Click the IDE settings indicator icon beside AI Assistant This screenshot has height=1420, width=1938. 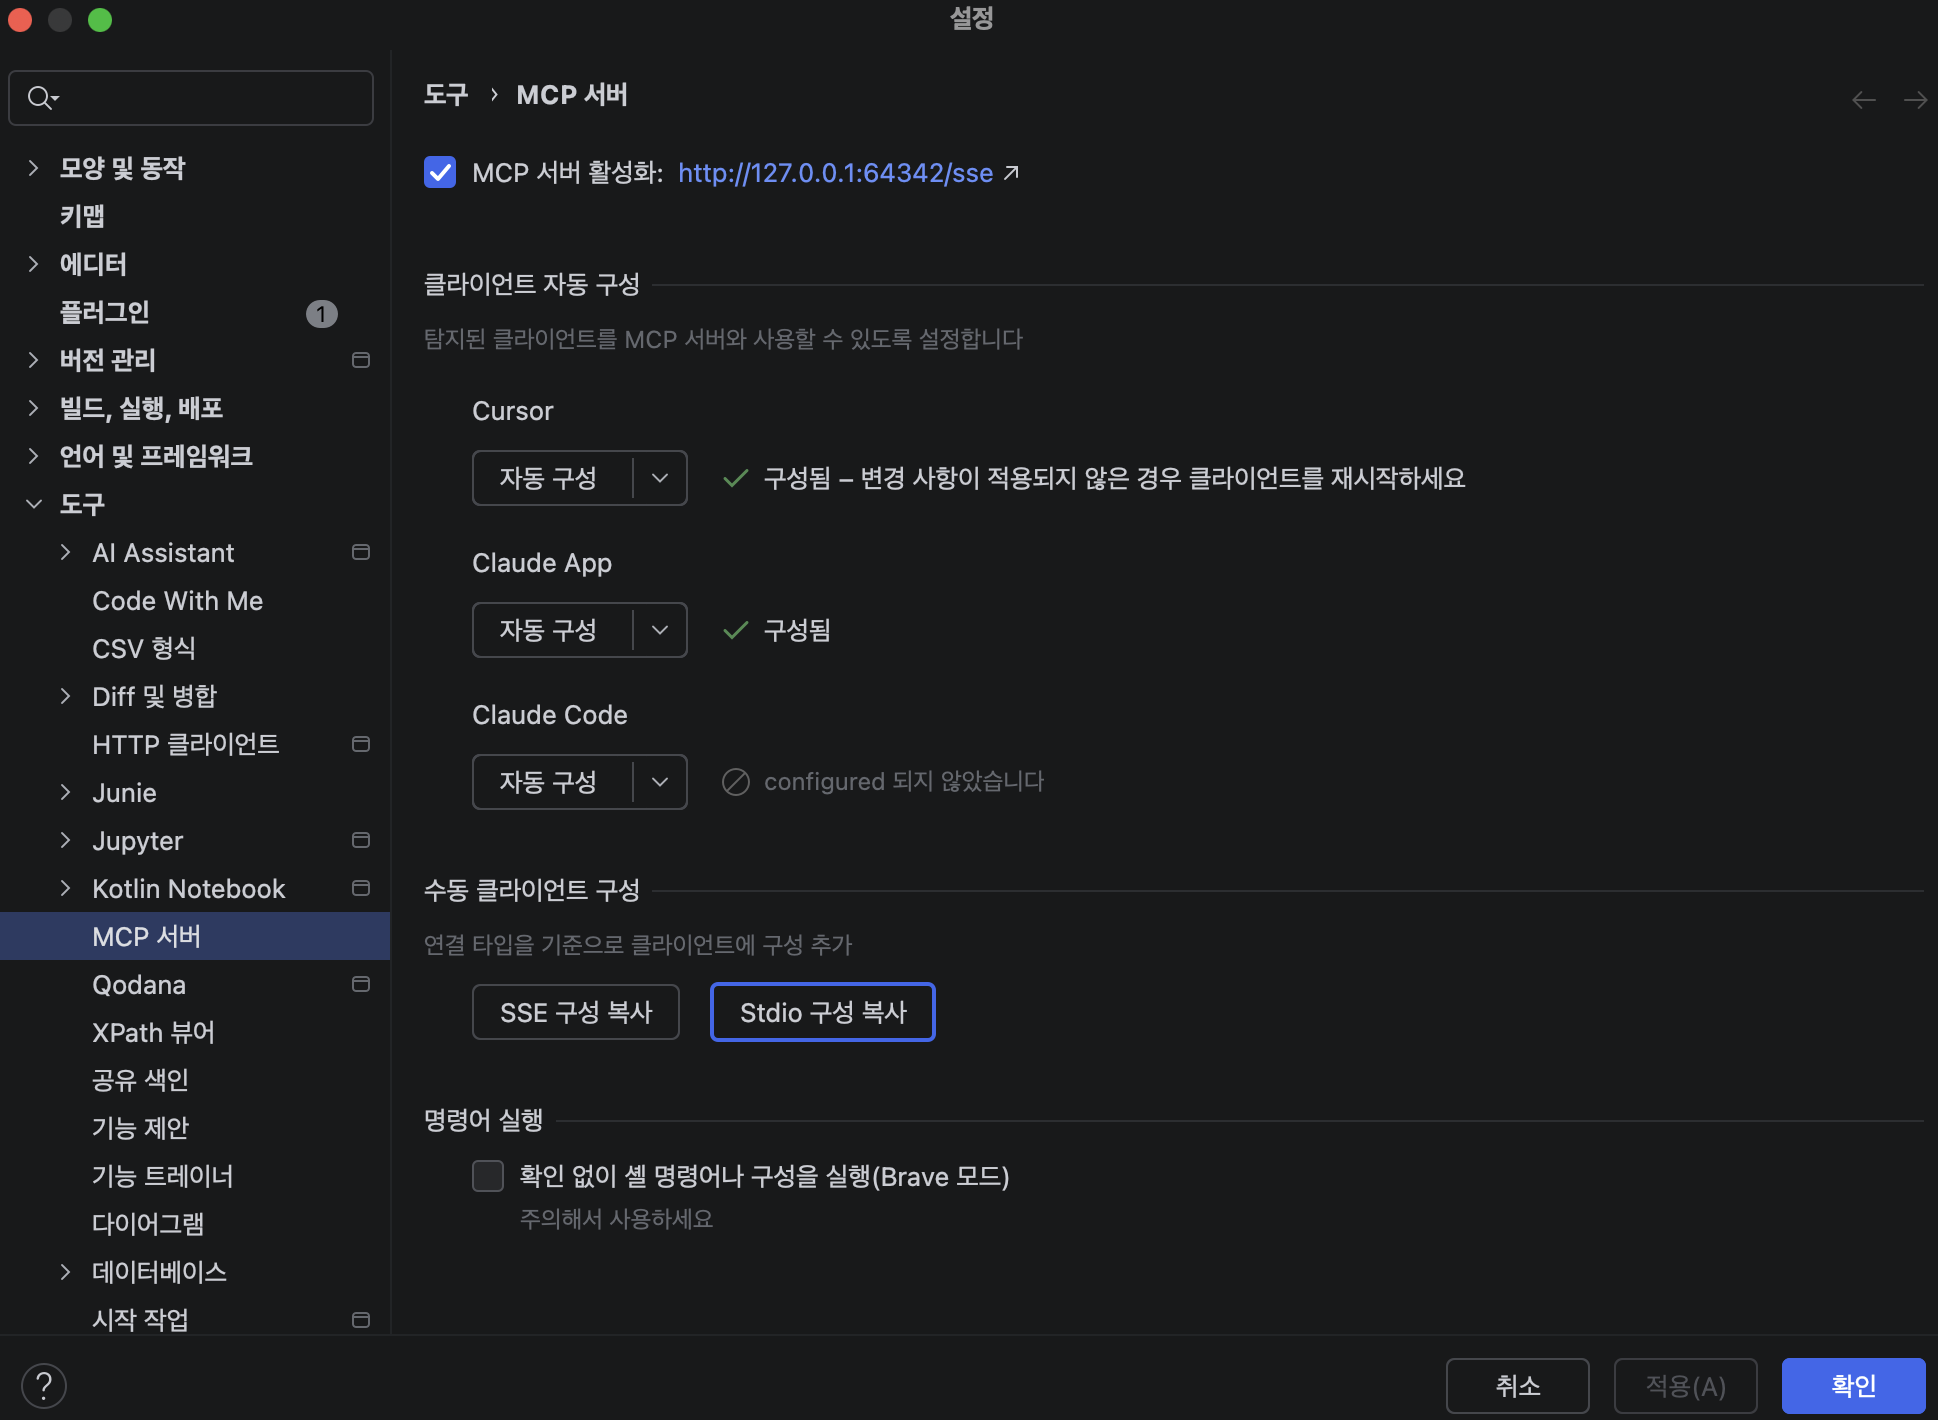360,551
